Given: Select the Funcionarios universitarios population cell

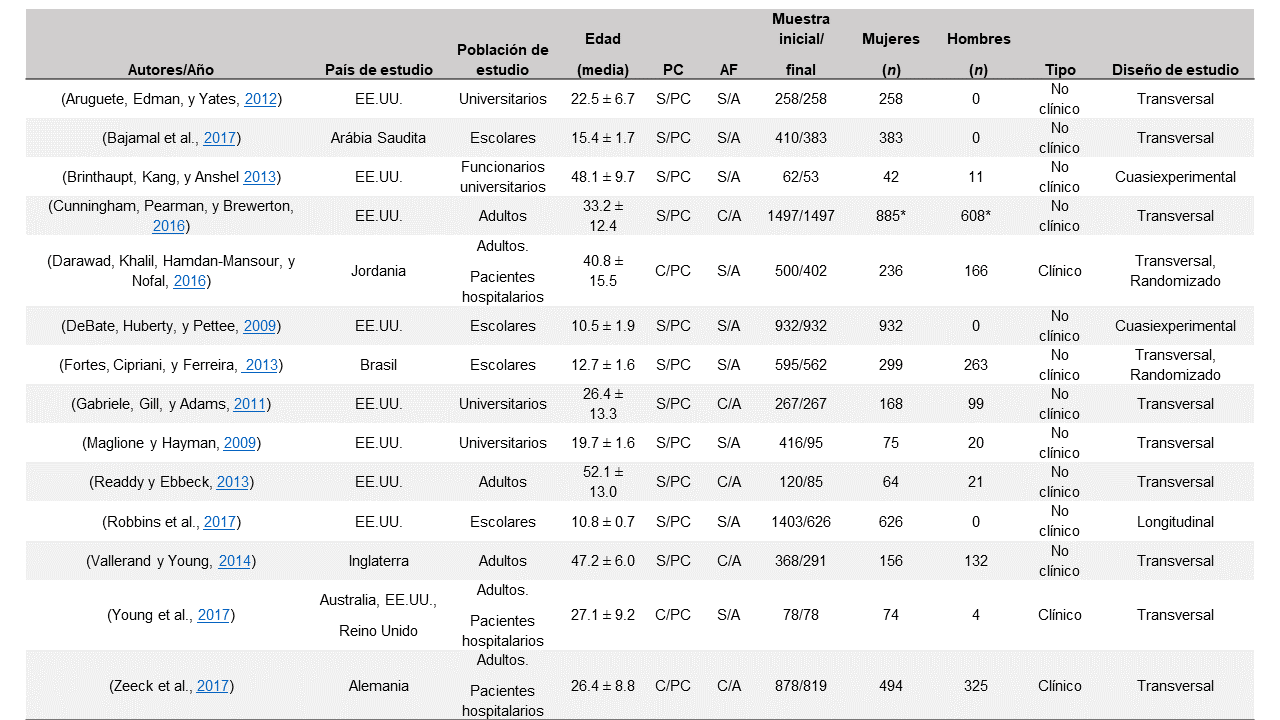Looking at the screenshot, I should [502, 177].
